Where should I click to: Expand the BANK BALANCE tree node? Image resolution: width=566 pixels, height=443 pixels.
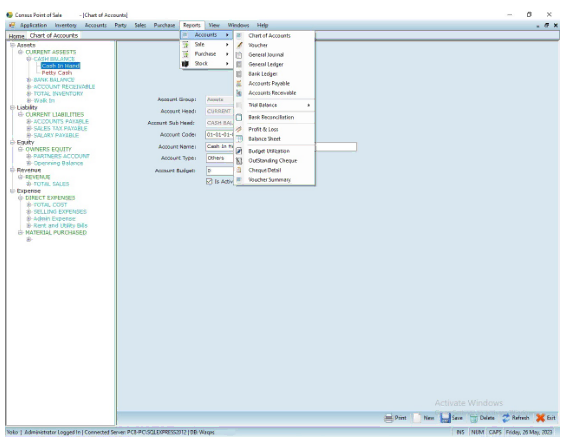point(29,80)
